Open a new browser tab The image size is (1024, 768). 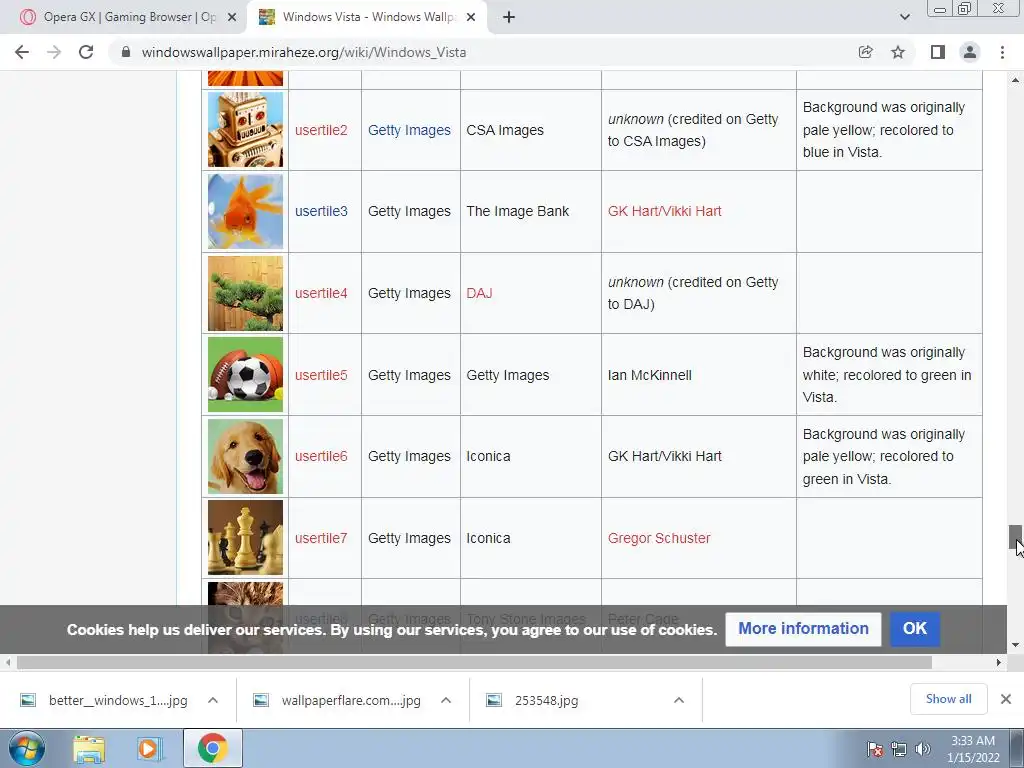(509, 17)
